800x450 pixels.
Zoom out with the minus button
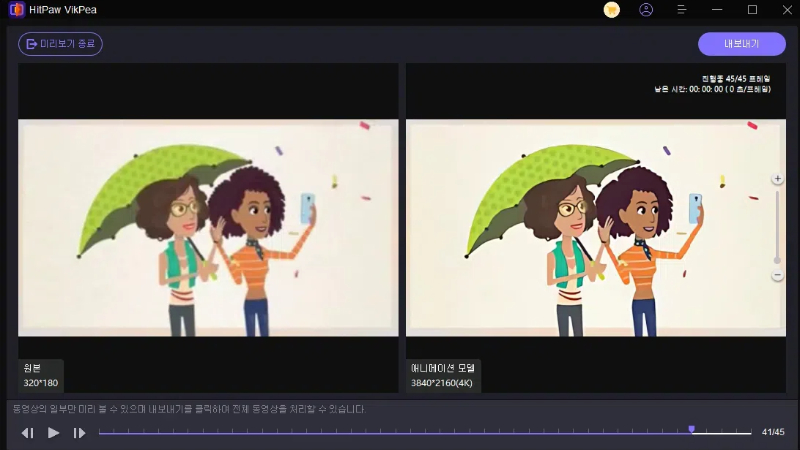coord(777,275)
